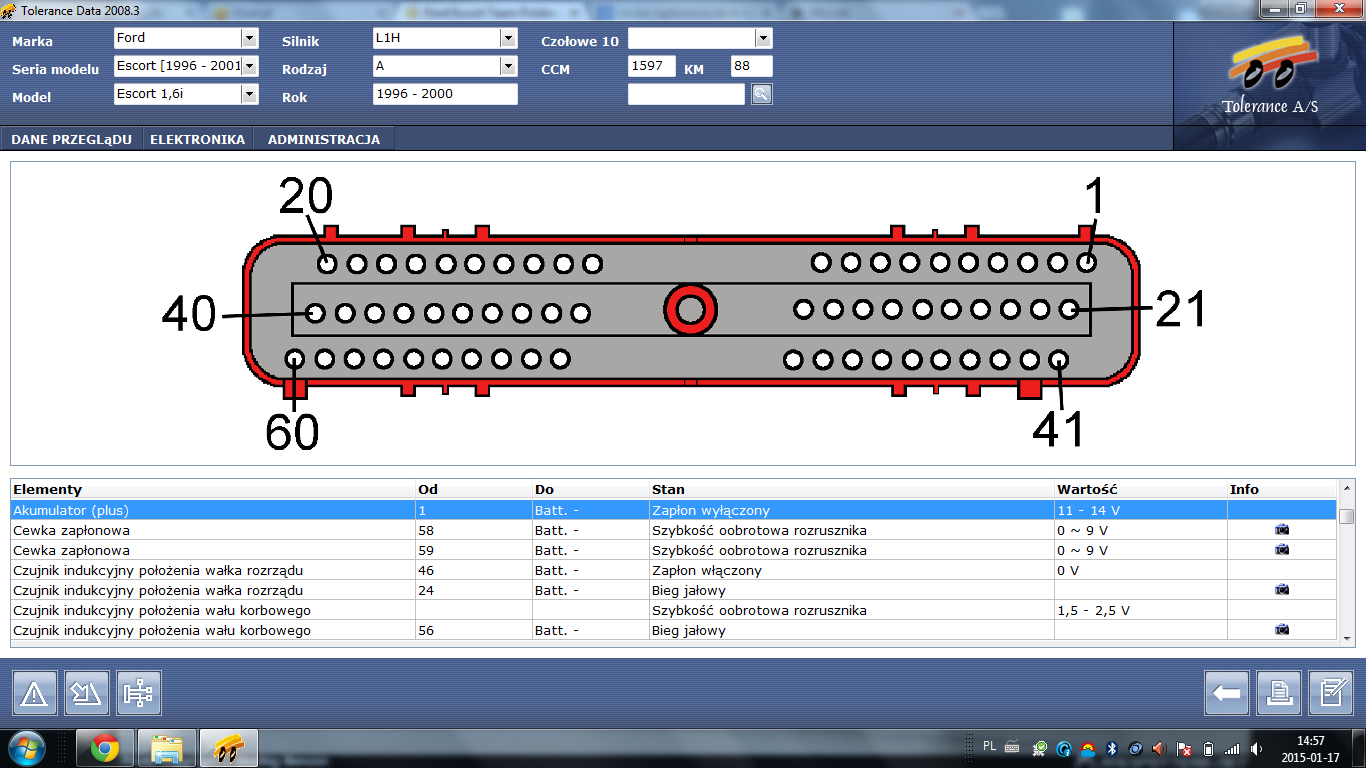
Task: Open camera info for pin 56 crankshaft sensor
Action: coord(1282,630)
